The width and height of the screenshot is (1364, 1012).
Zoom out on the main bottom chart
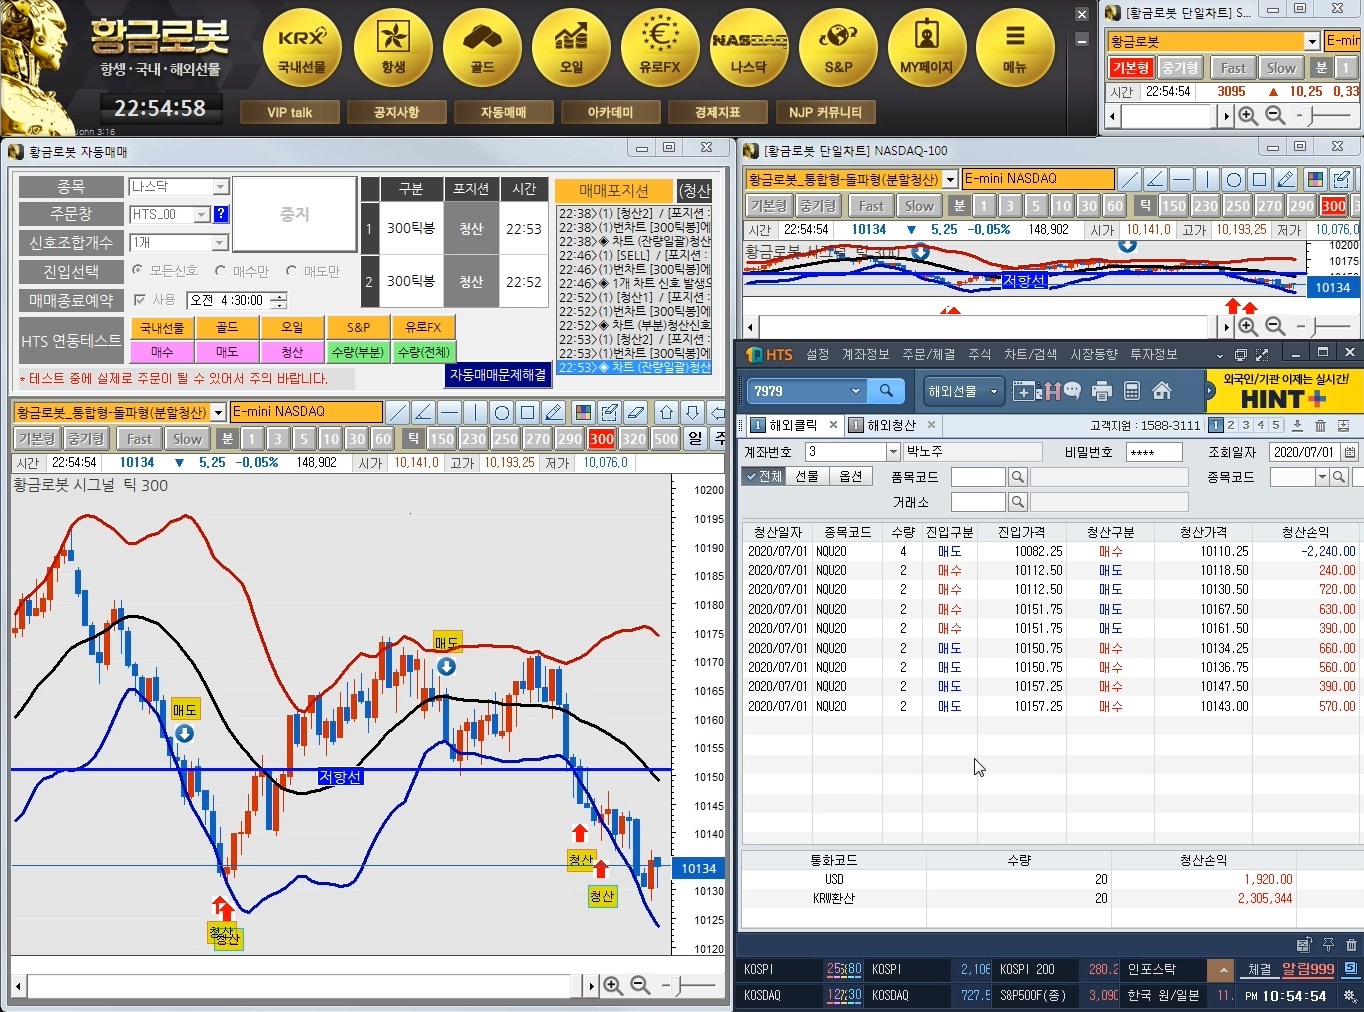[x=640, y=986]
